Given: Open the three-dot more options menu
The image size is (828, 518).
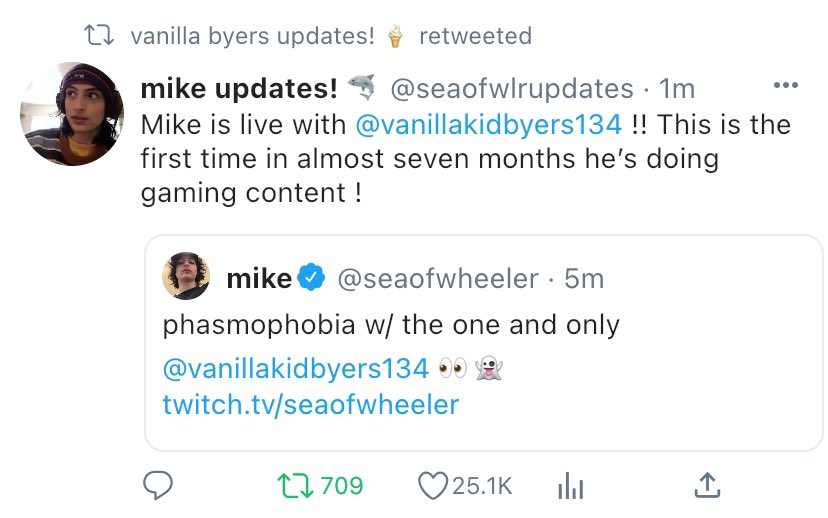Looking at the screenshot, I should pos(786,85).
